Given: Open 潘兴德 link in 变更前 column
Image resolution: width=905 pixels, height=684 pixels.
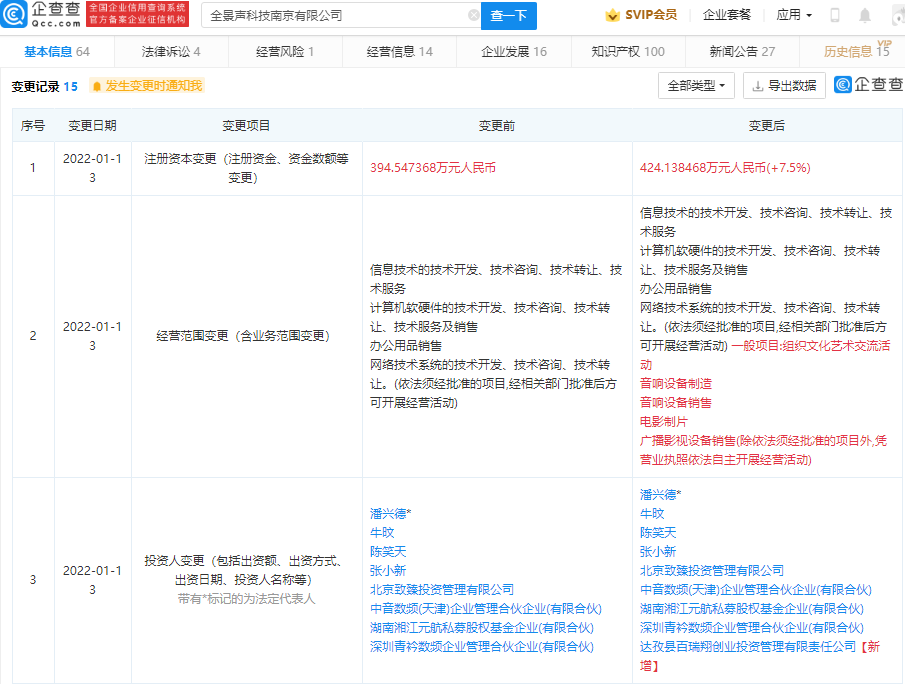Looking at the screenshot, I should (x=388, y=514).
